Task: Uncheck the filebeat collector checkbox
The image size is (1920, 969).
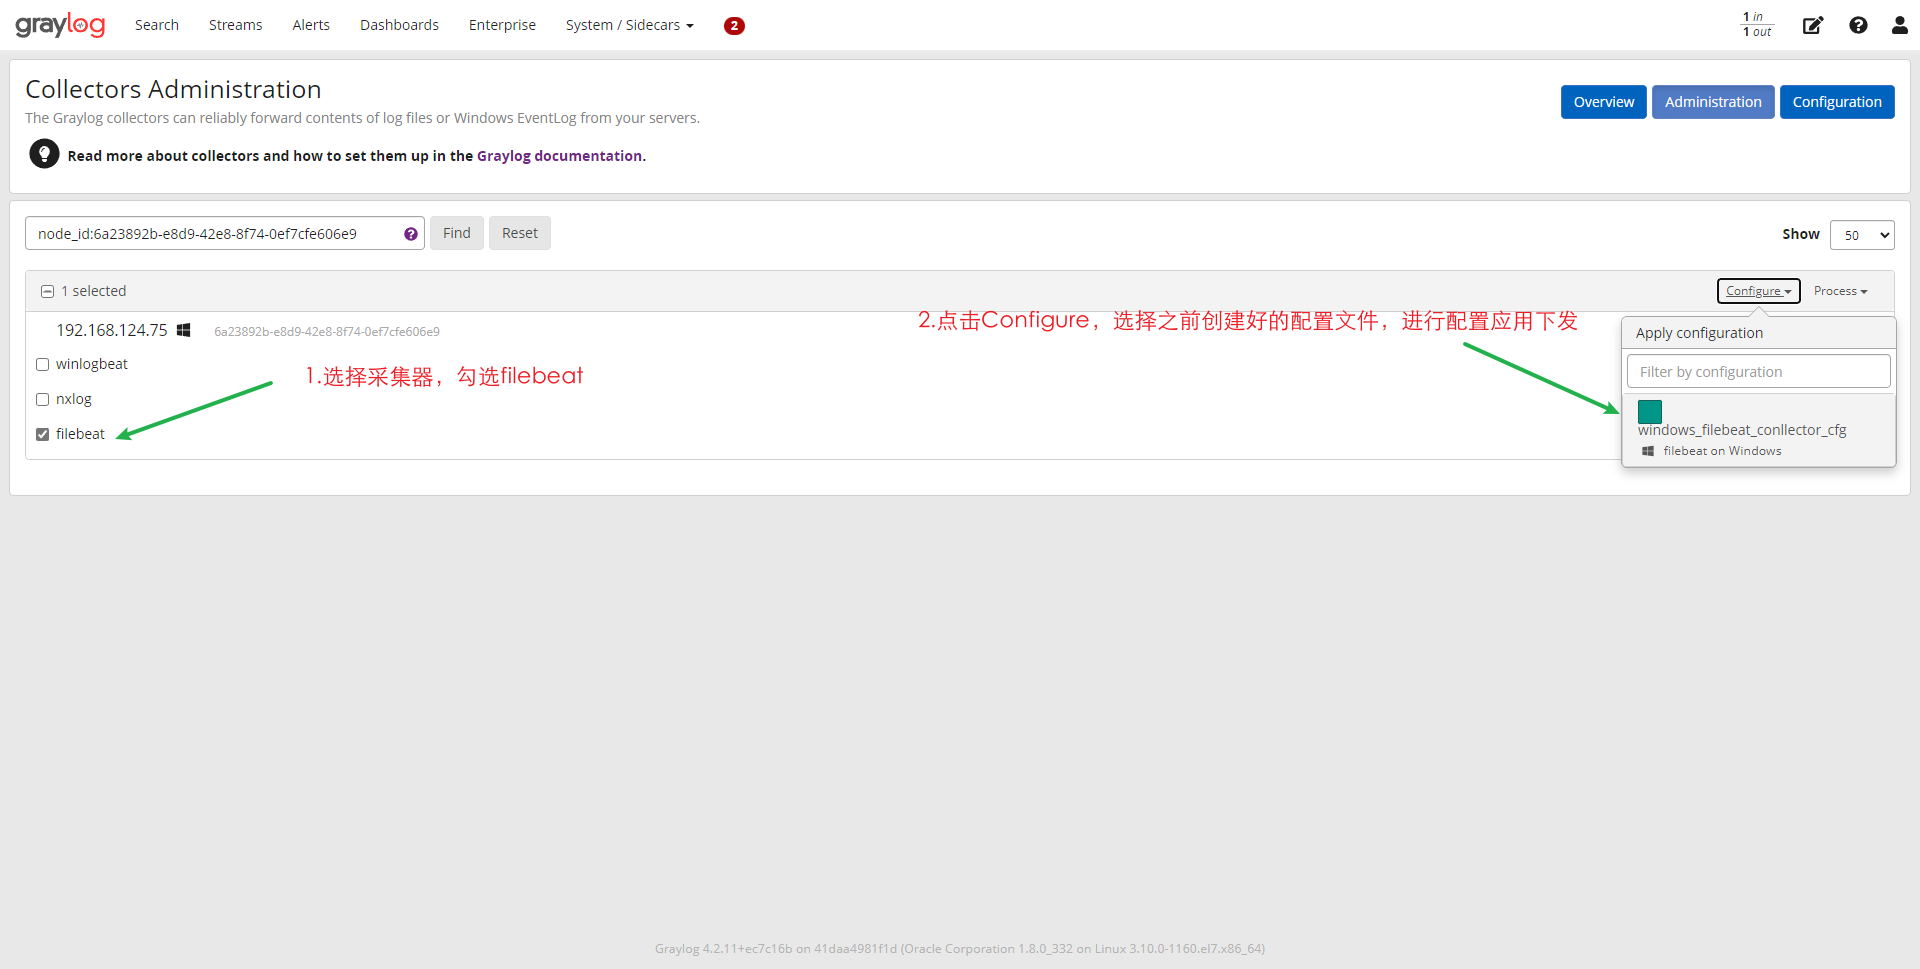Action: (x=42, y=434)
